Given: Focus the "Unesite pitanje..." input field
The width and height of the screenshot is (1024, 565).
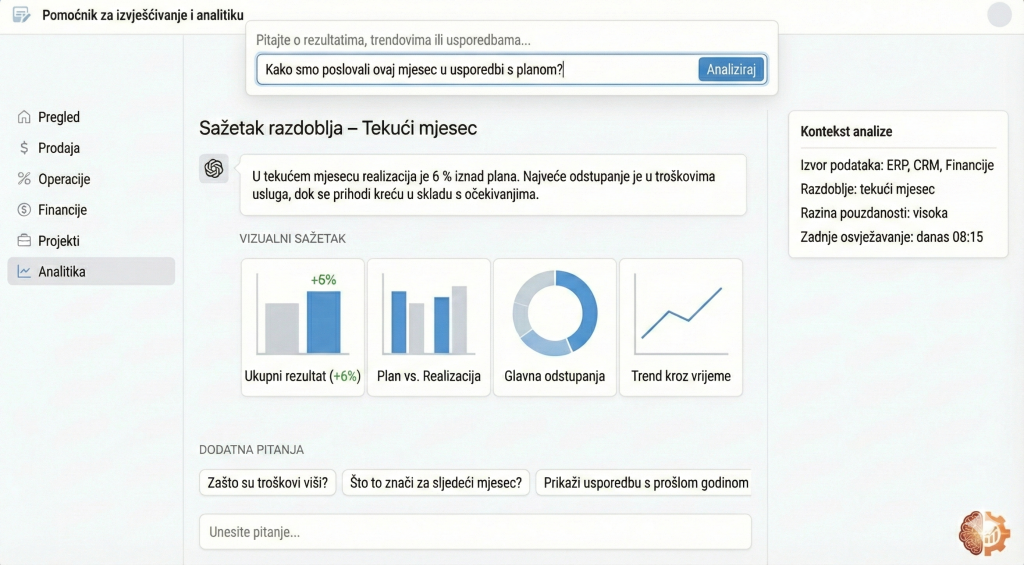Looking at the screenshot, I should 475,532.
